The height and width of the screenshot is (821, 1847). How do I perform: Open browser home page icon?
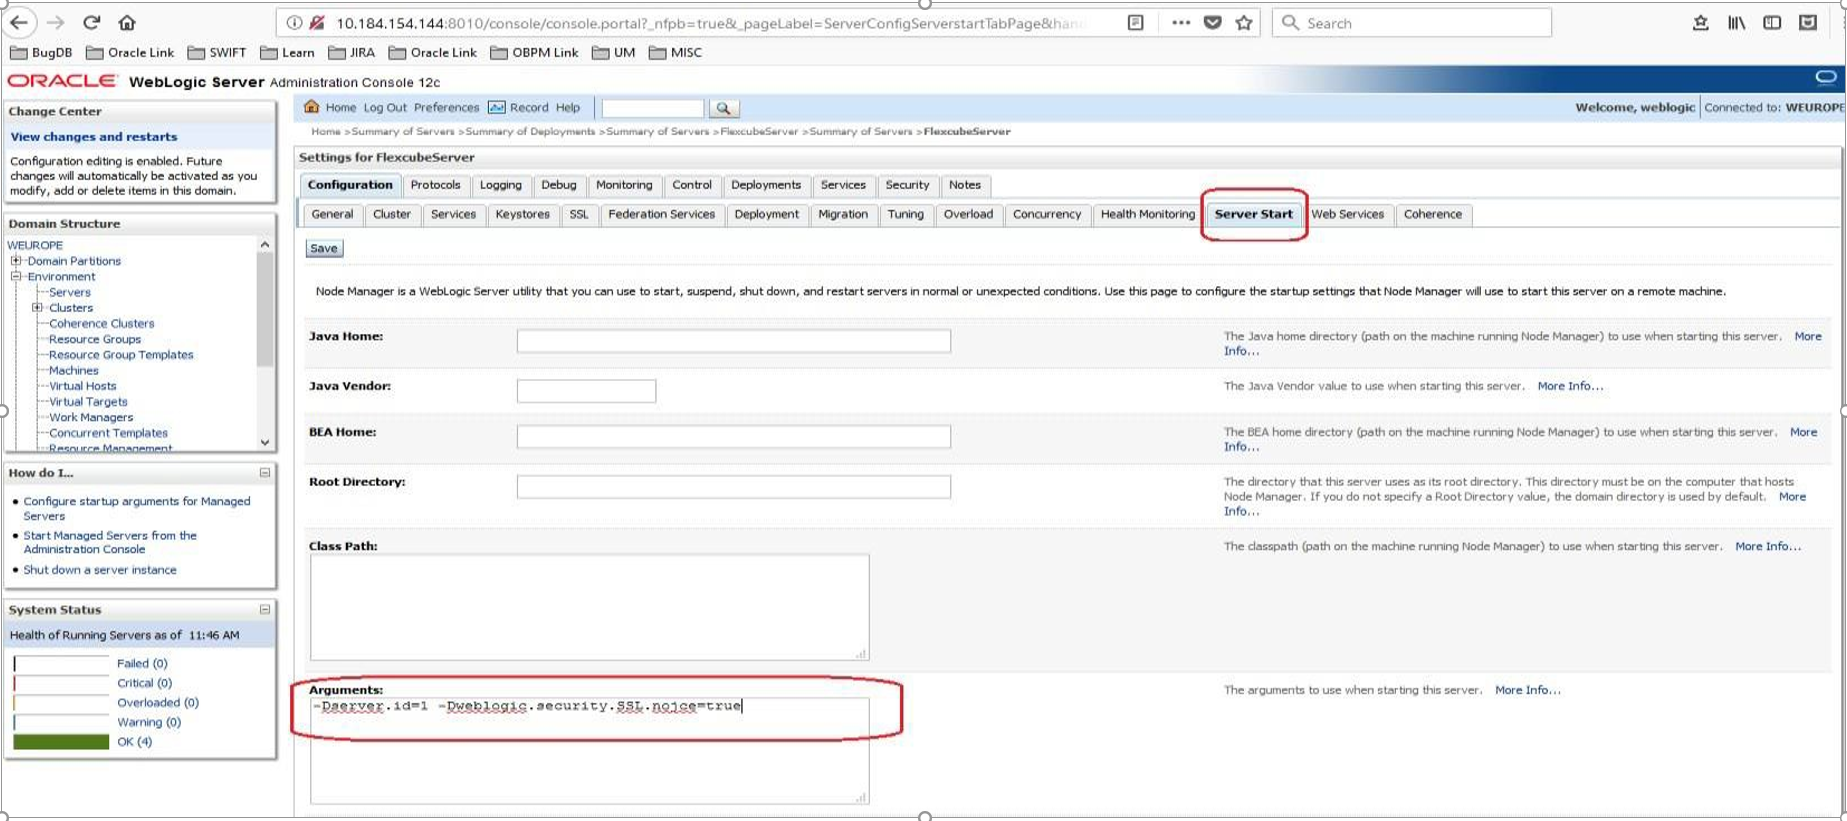127,22
